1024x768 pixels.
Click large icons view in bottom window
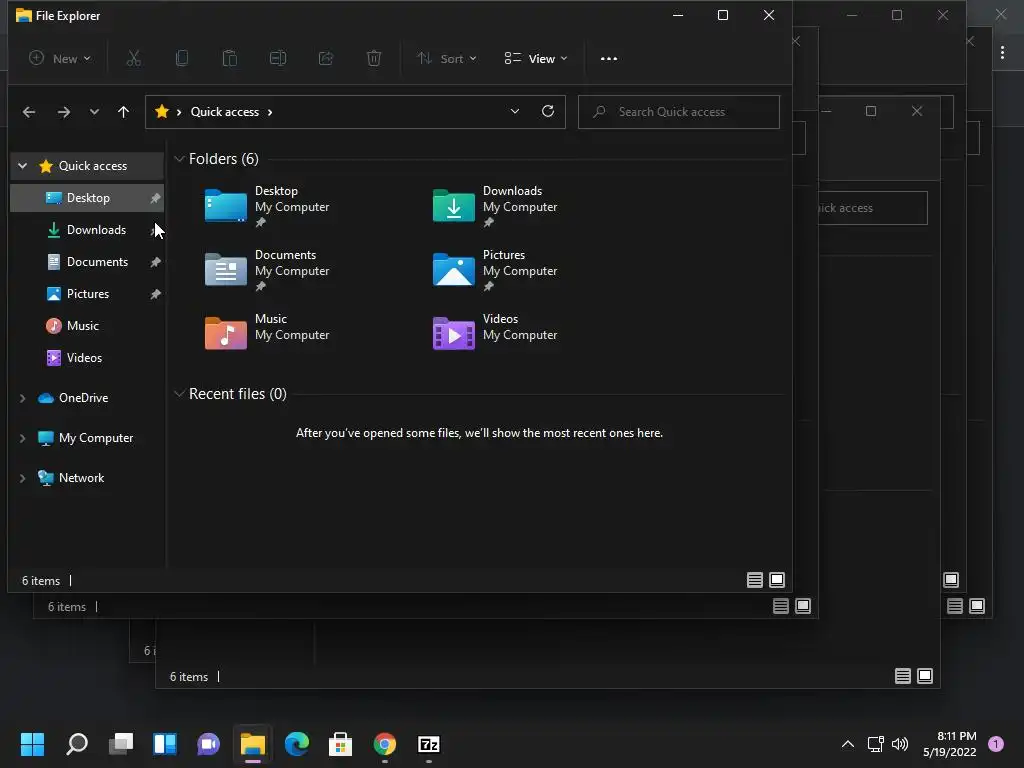[x=925, y=676]
